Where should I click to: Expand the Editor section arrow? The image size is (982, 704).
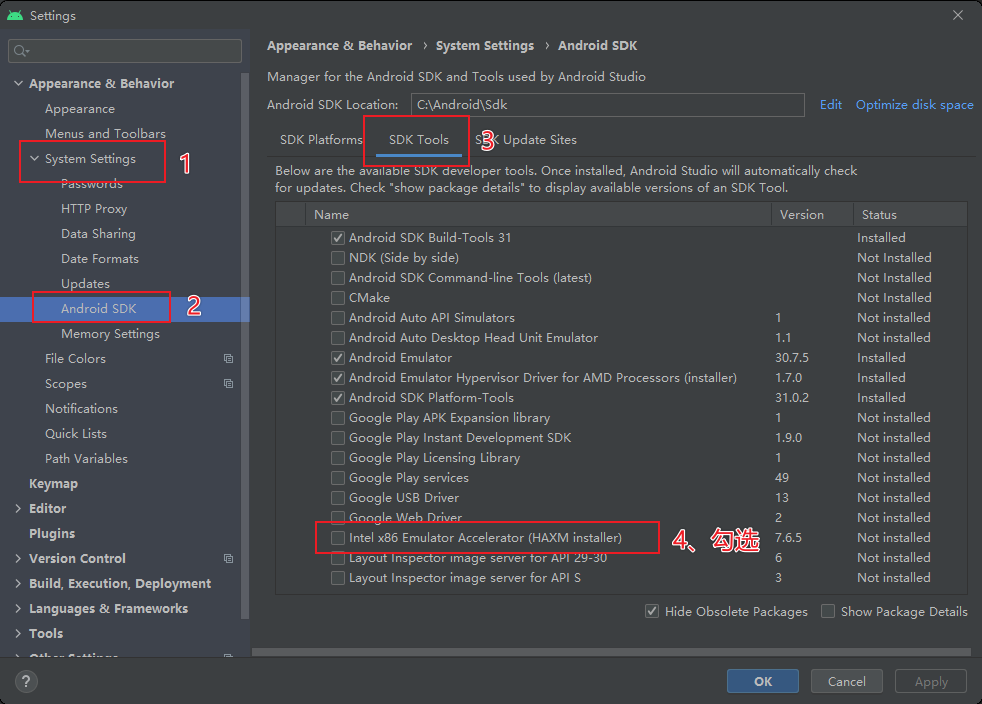(x=18, y=509)
